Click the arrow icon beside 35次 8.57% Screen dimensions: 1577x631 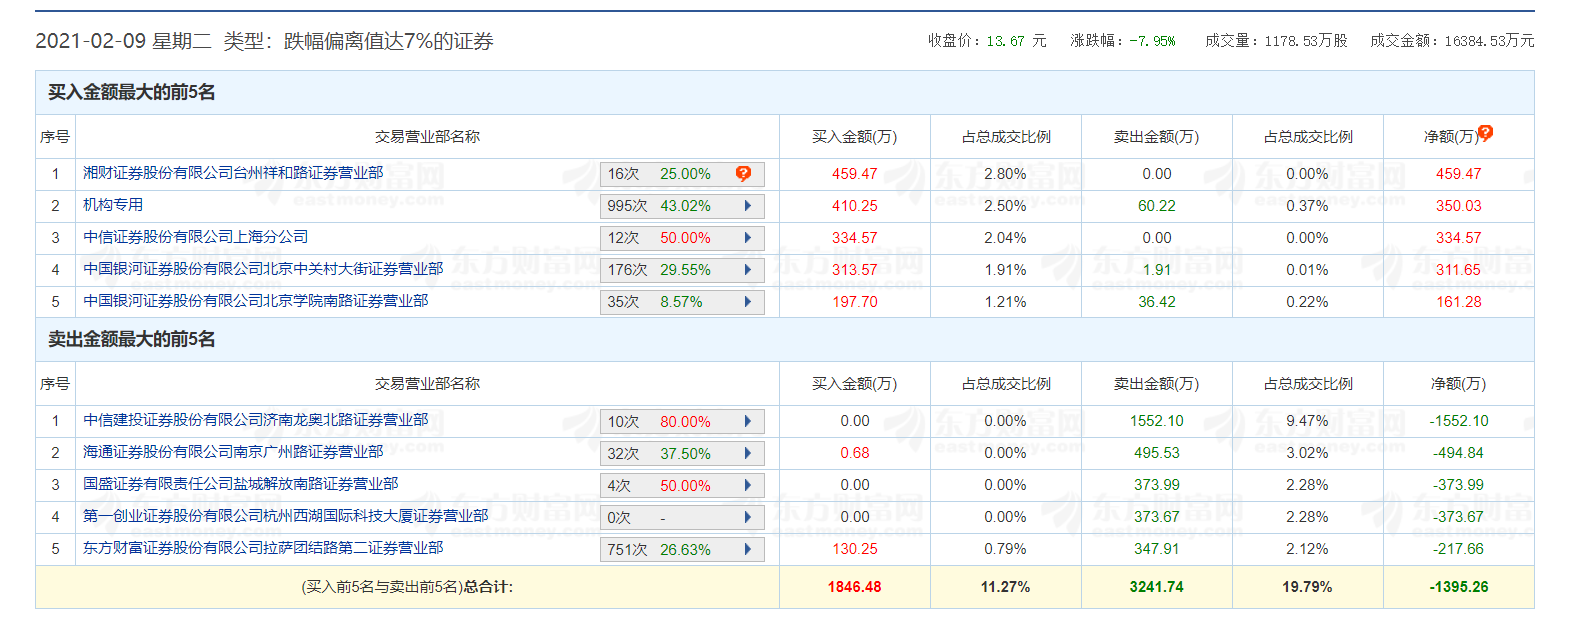click(747, 302)
